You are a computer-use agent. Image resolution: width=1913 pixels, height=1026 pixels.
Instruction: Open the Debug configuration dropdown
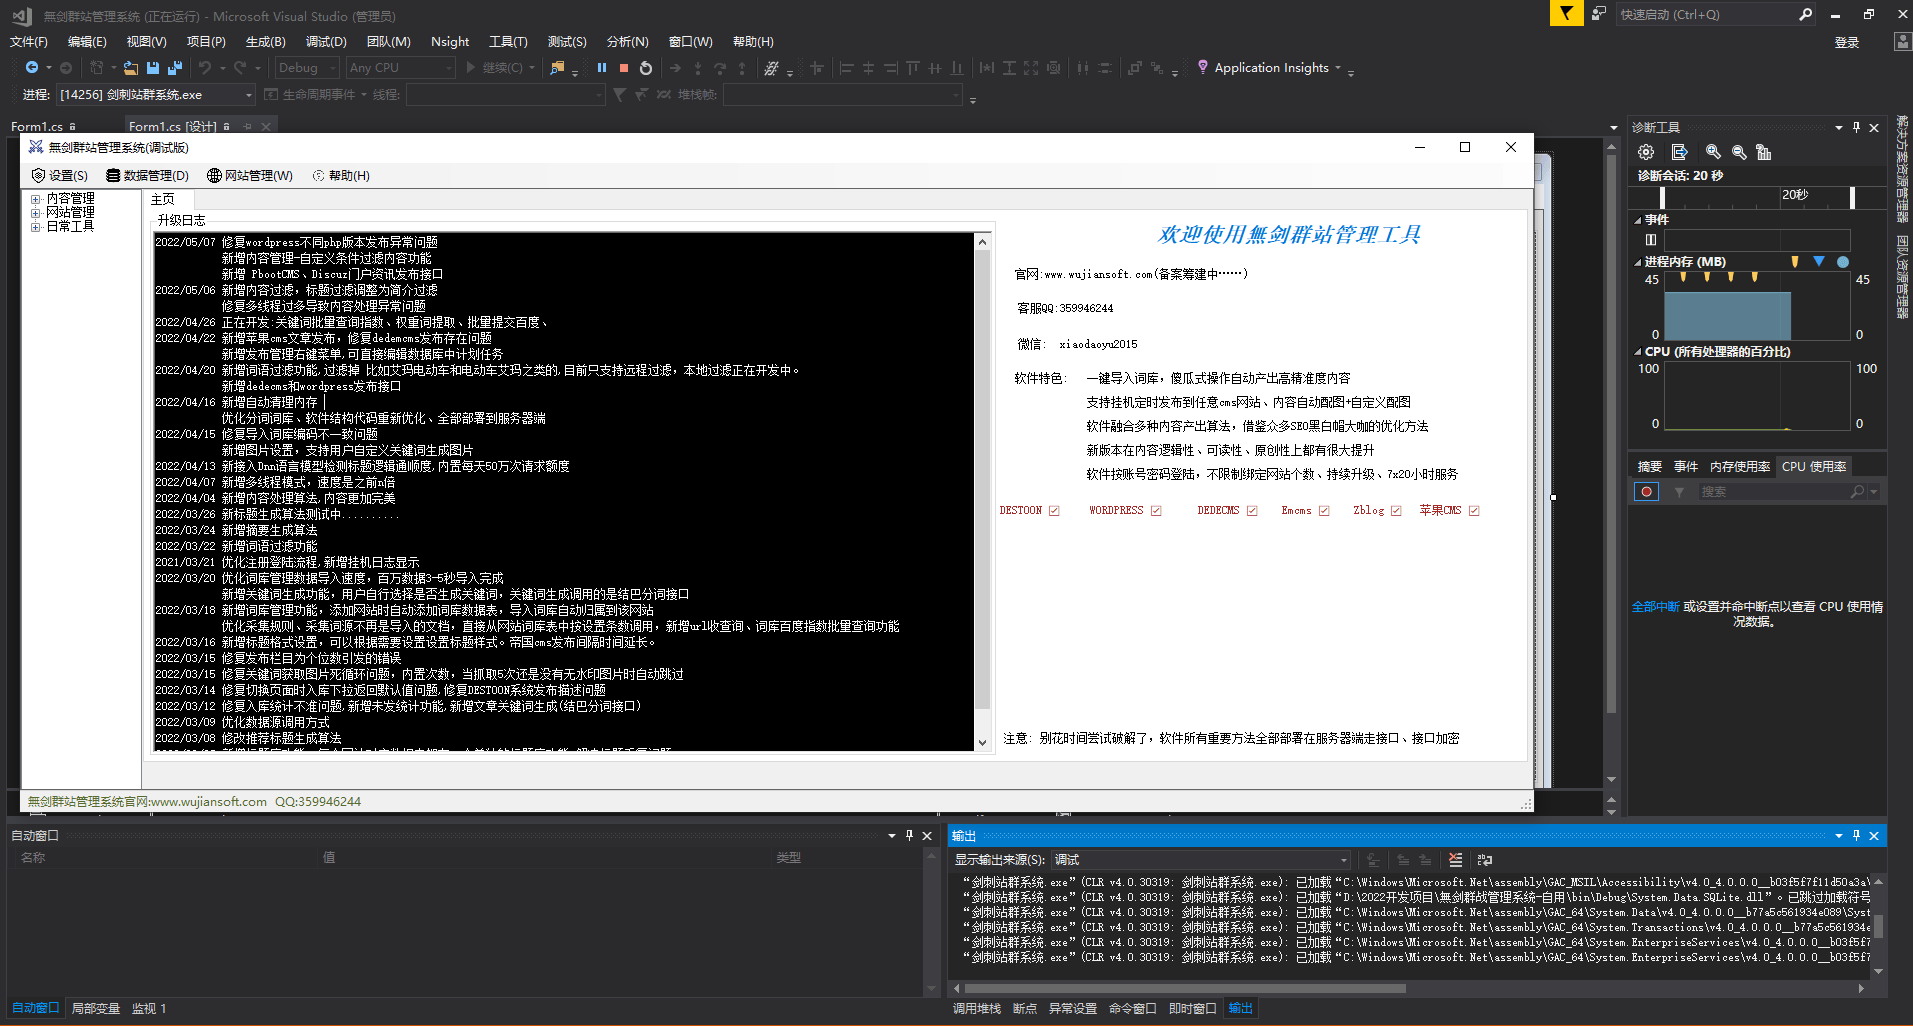307,68
